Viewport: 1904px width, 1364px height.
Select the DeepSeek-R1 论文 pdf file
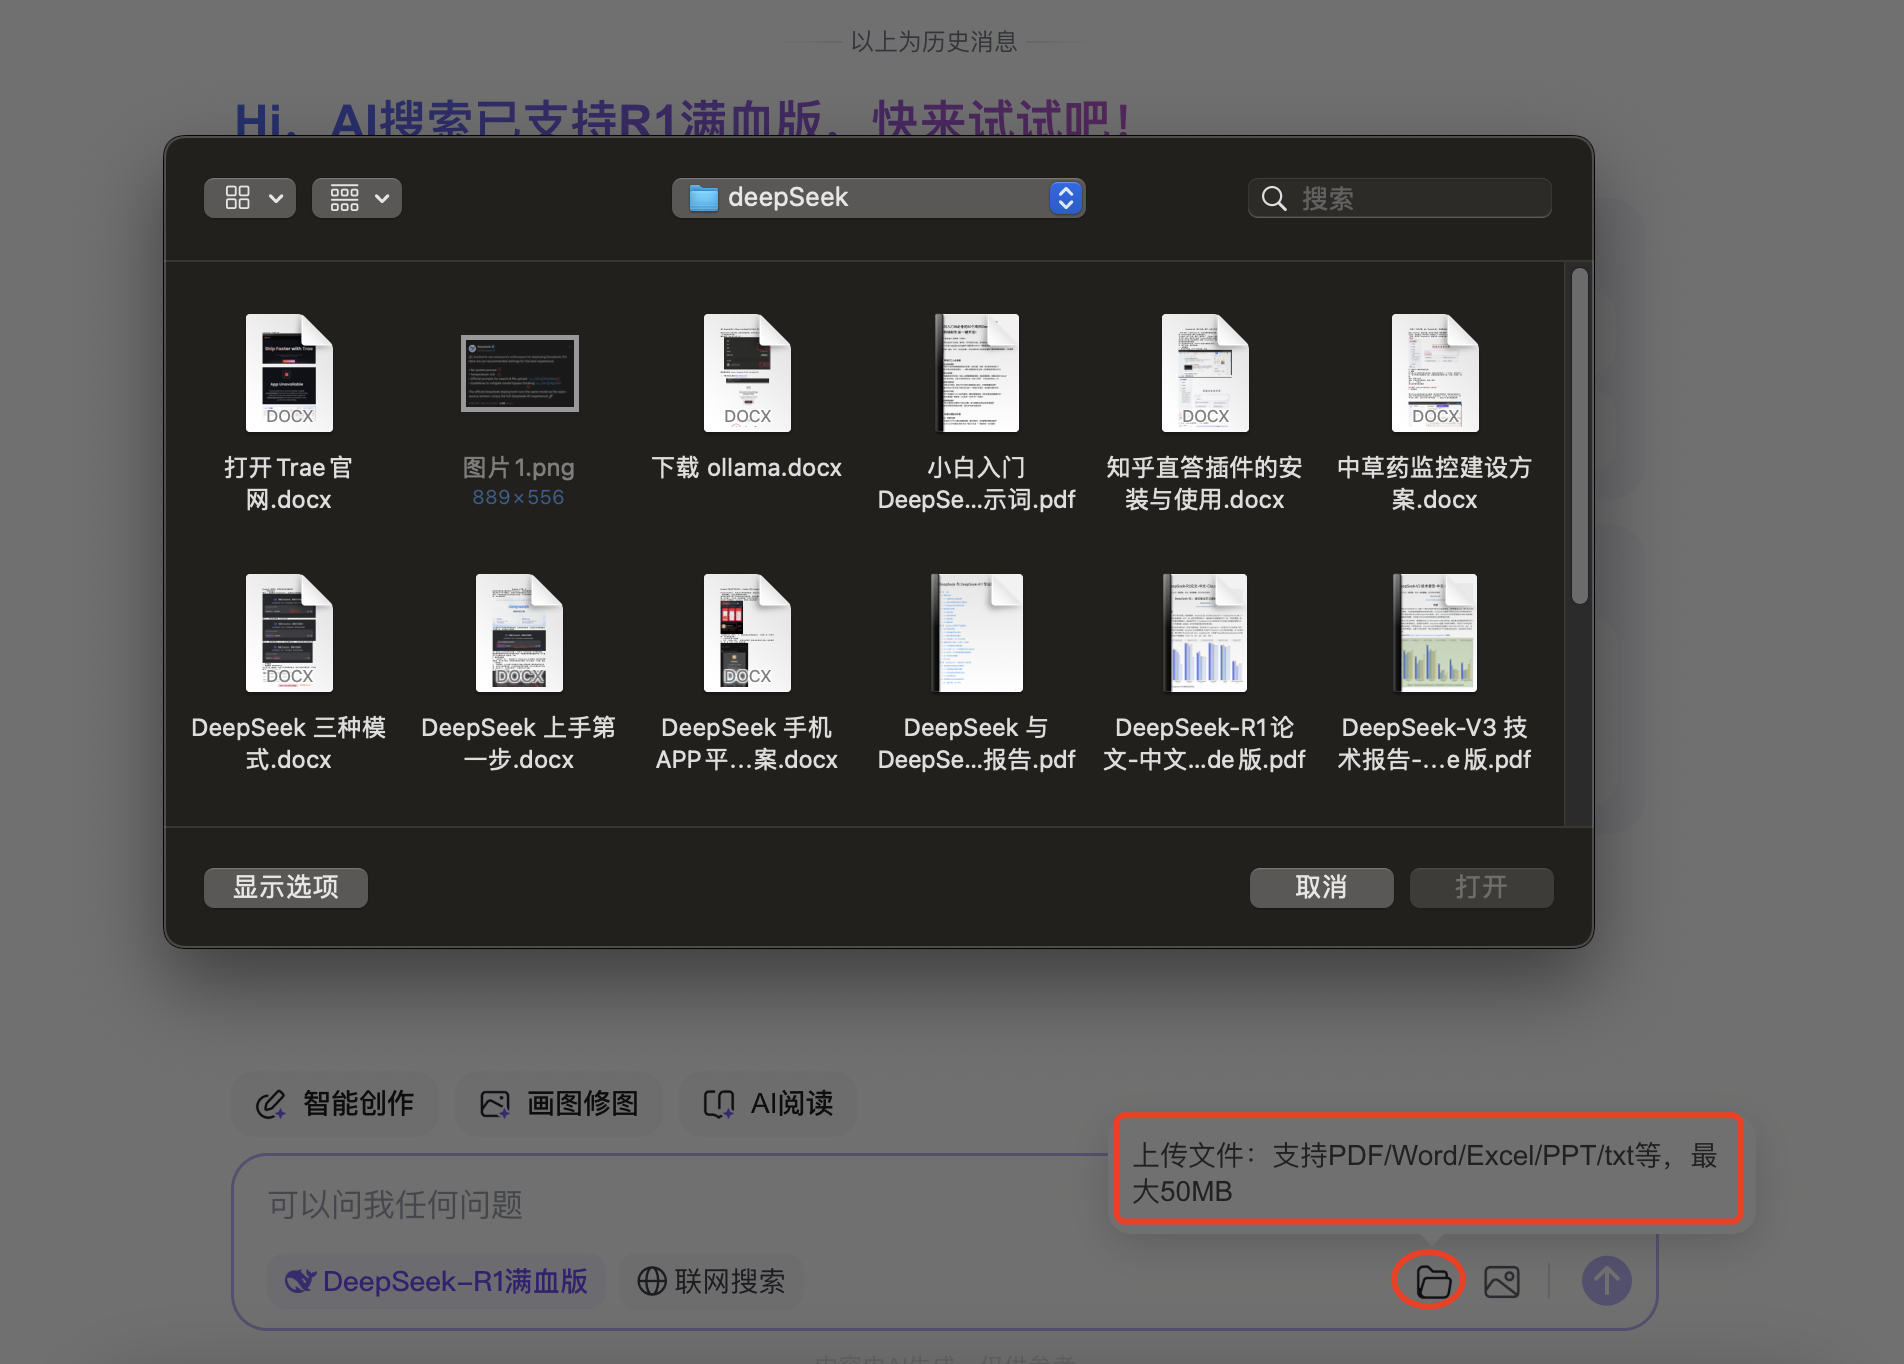click(x=1205, y=673)
